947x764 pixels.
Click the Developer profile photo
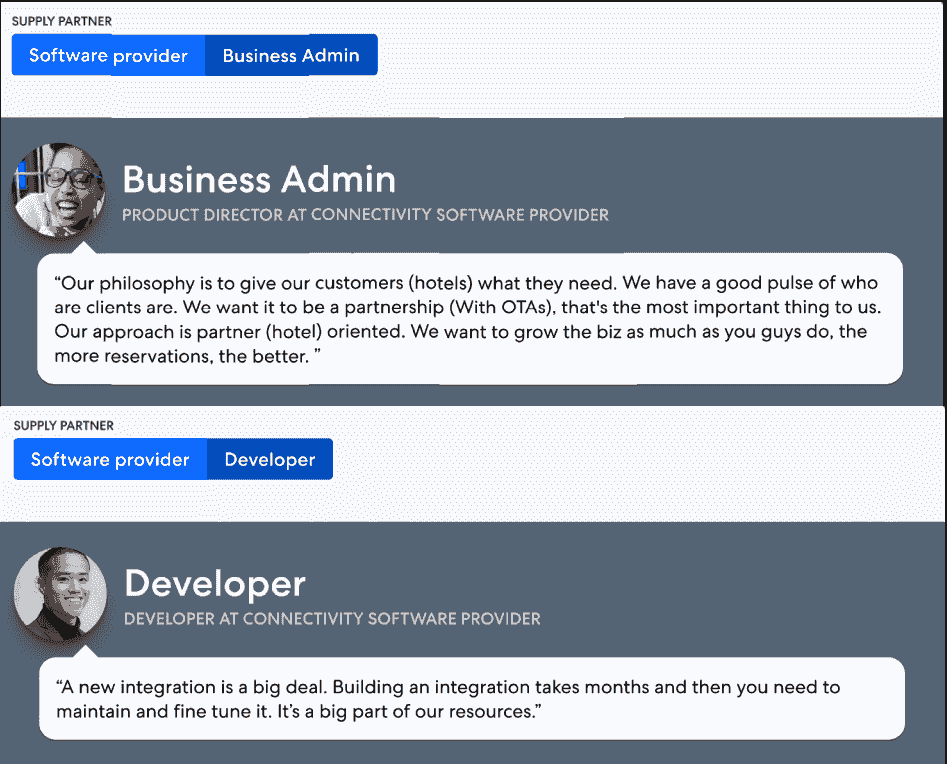(x=60, y=593)
